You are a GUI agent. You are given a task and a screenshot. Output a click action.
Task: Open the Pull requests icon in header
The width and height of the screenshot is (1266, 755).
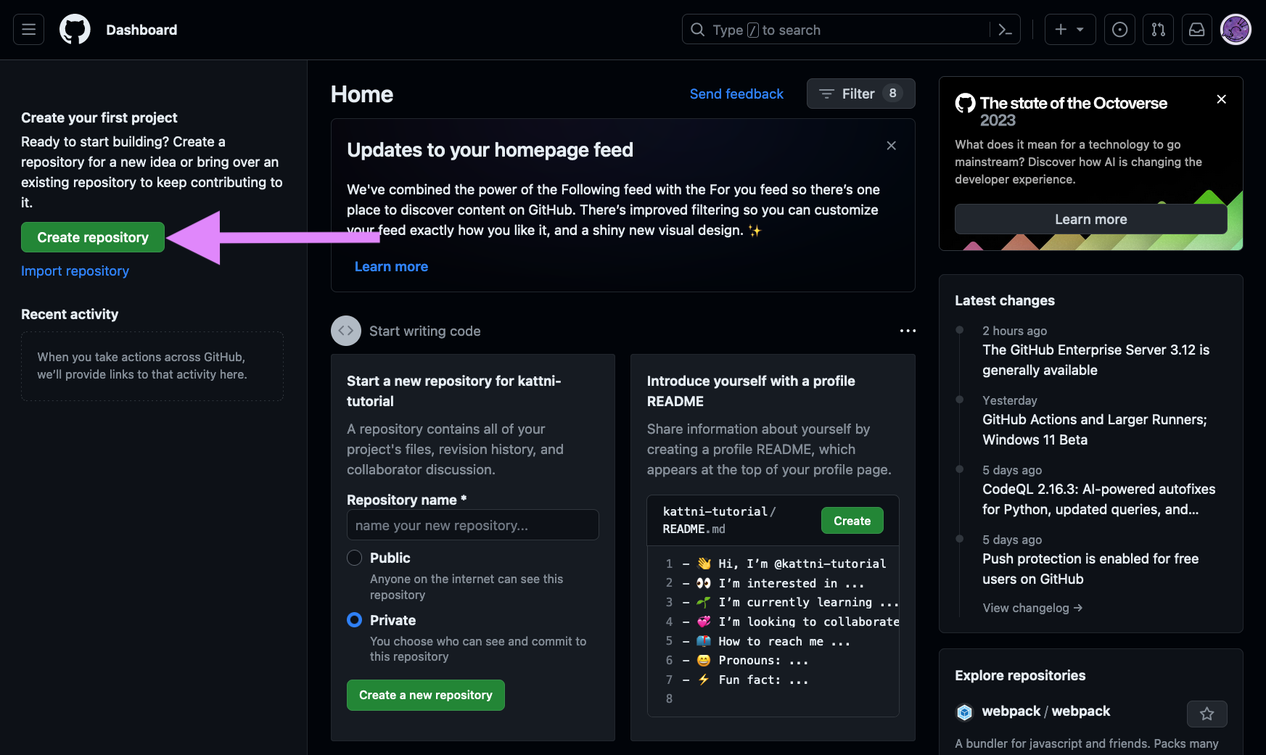pyautogui.click(x=1158, y=30)
